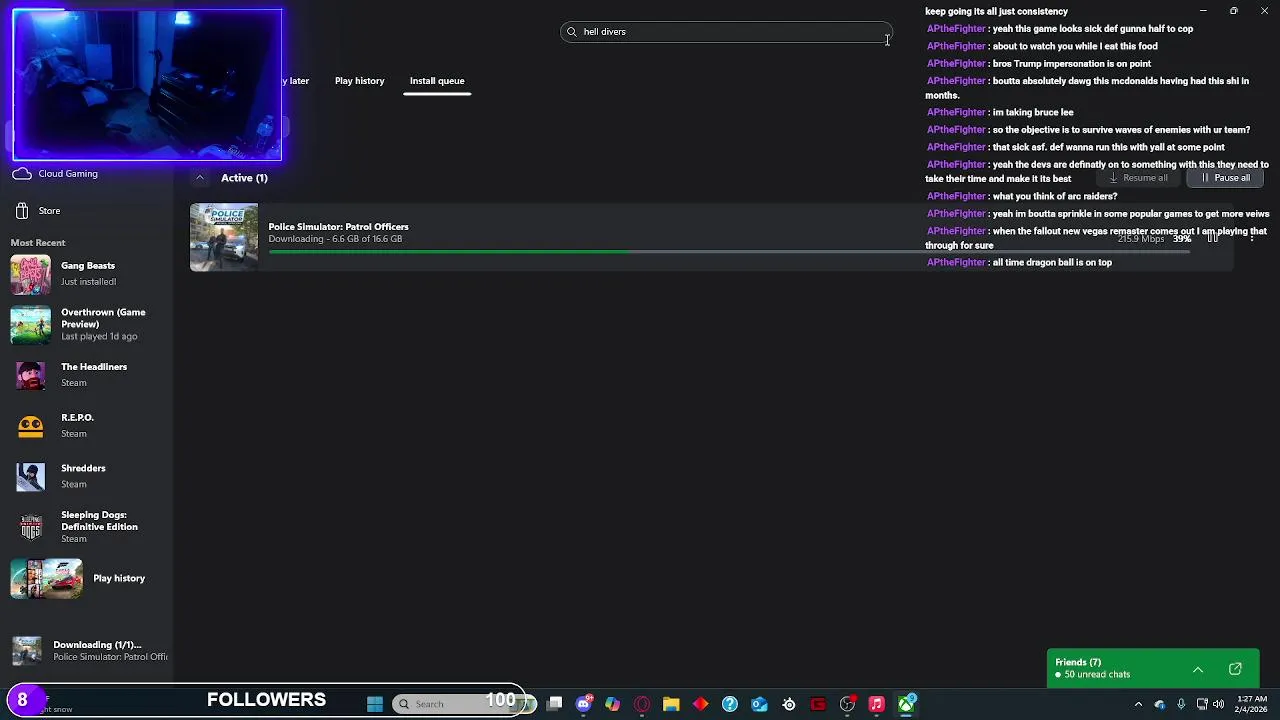
Task: Click the Gang Beasts game icon
Action: (30, 274)
